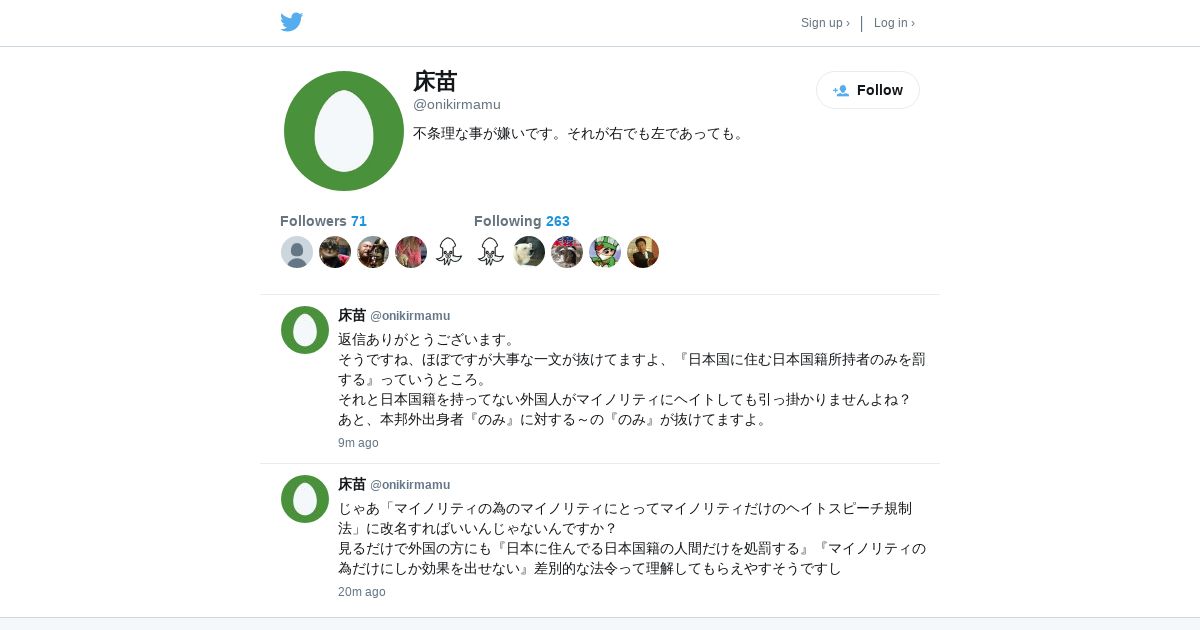Open the Following 263 list
The height and width of the screenshot is (630, 1200).
pyautogui.click(x=522, y=221)
